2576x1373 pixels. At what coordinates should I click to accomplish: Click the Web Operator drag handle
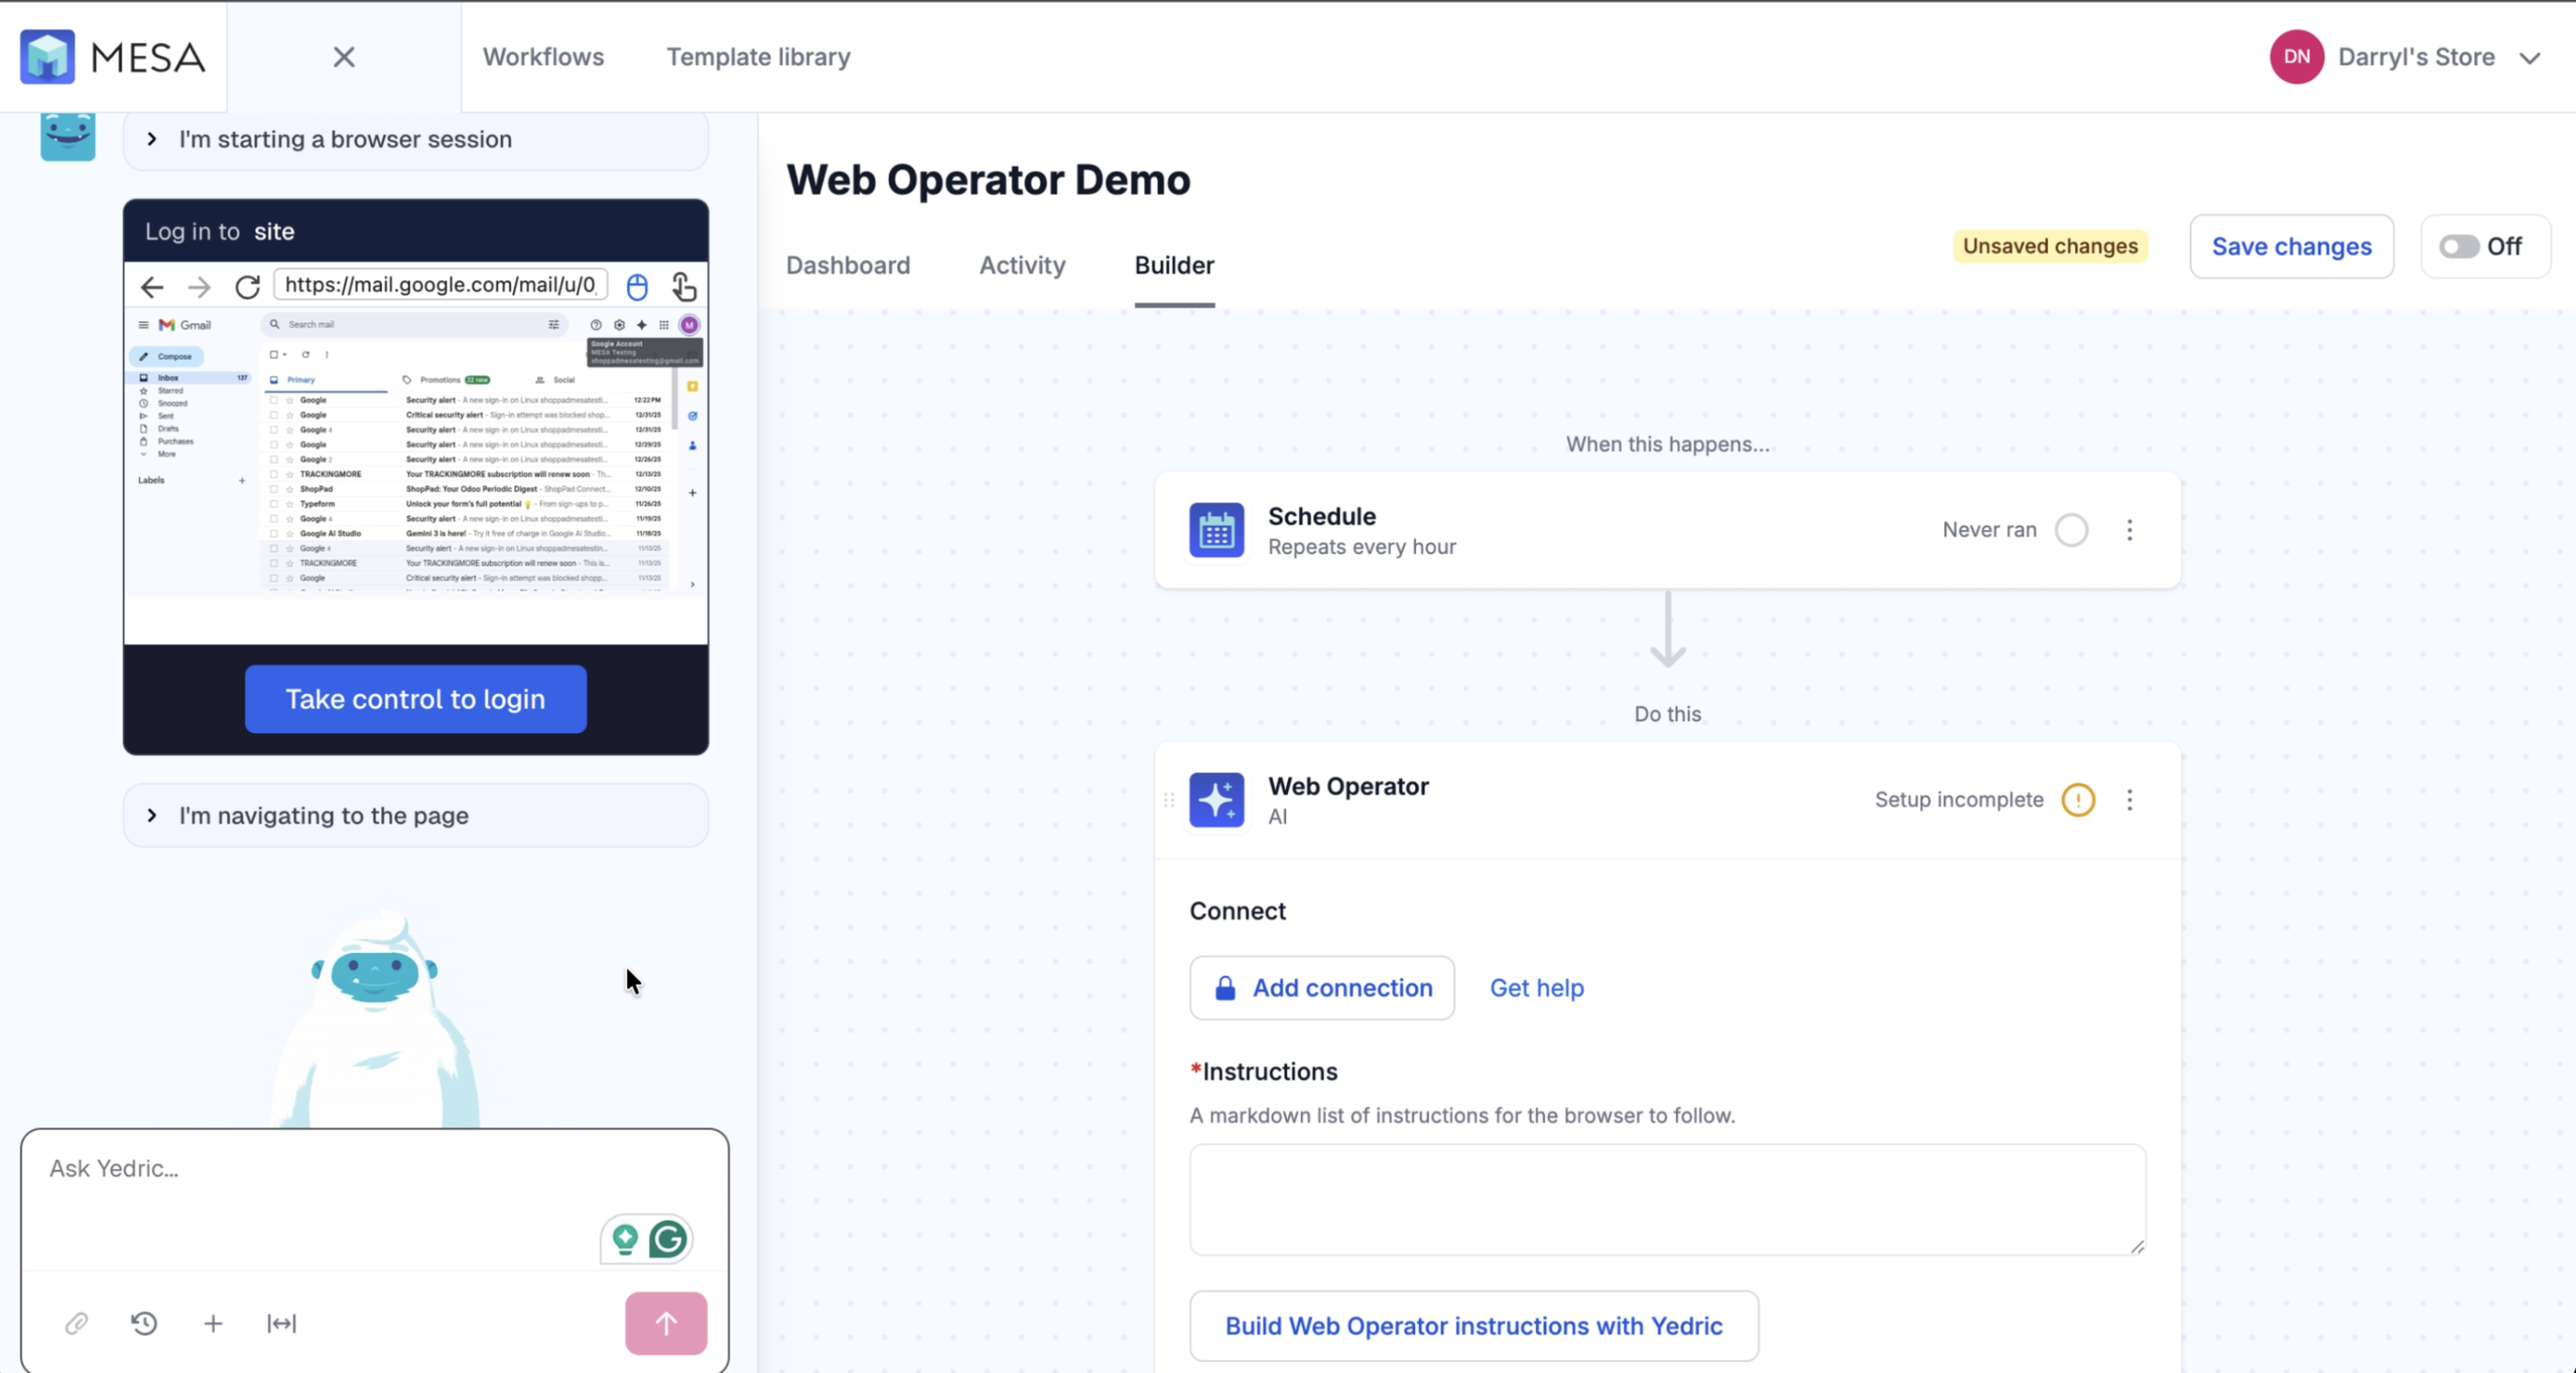1168,800
